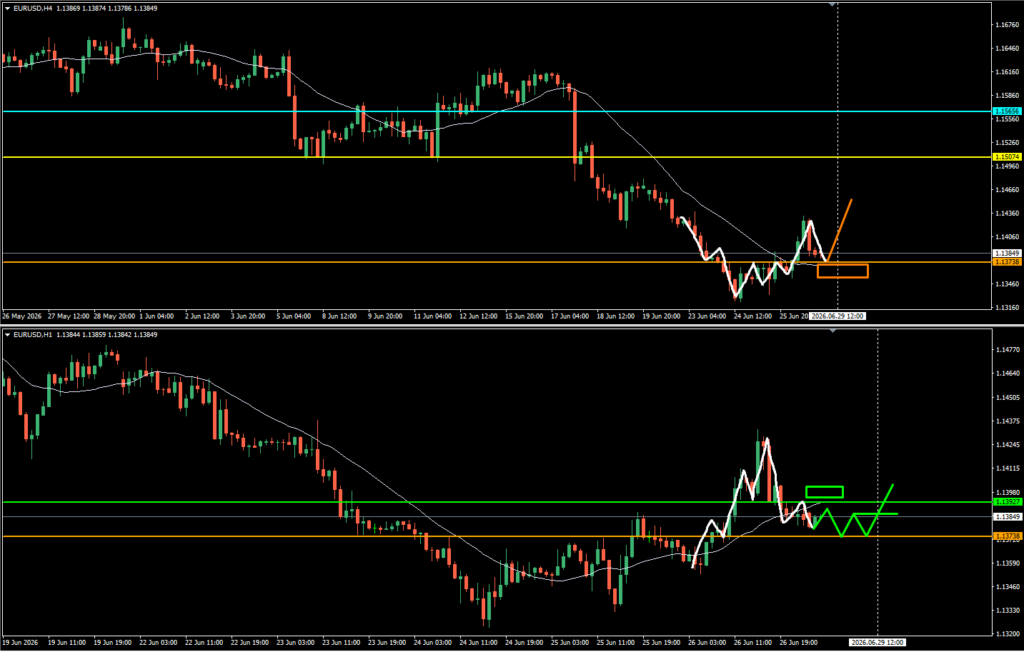Click the EURUSD,H4 title text
Viewport: 1024px width, 652px height.
pyautogui.click(x=31, y=8)
